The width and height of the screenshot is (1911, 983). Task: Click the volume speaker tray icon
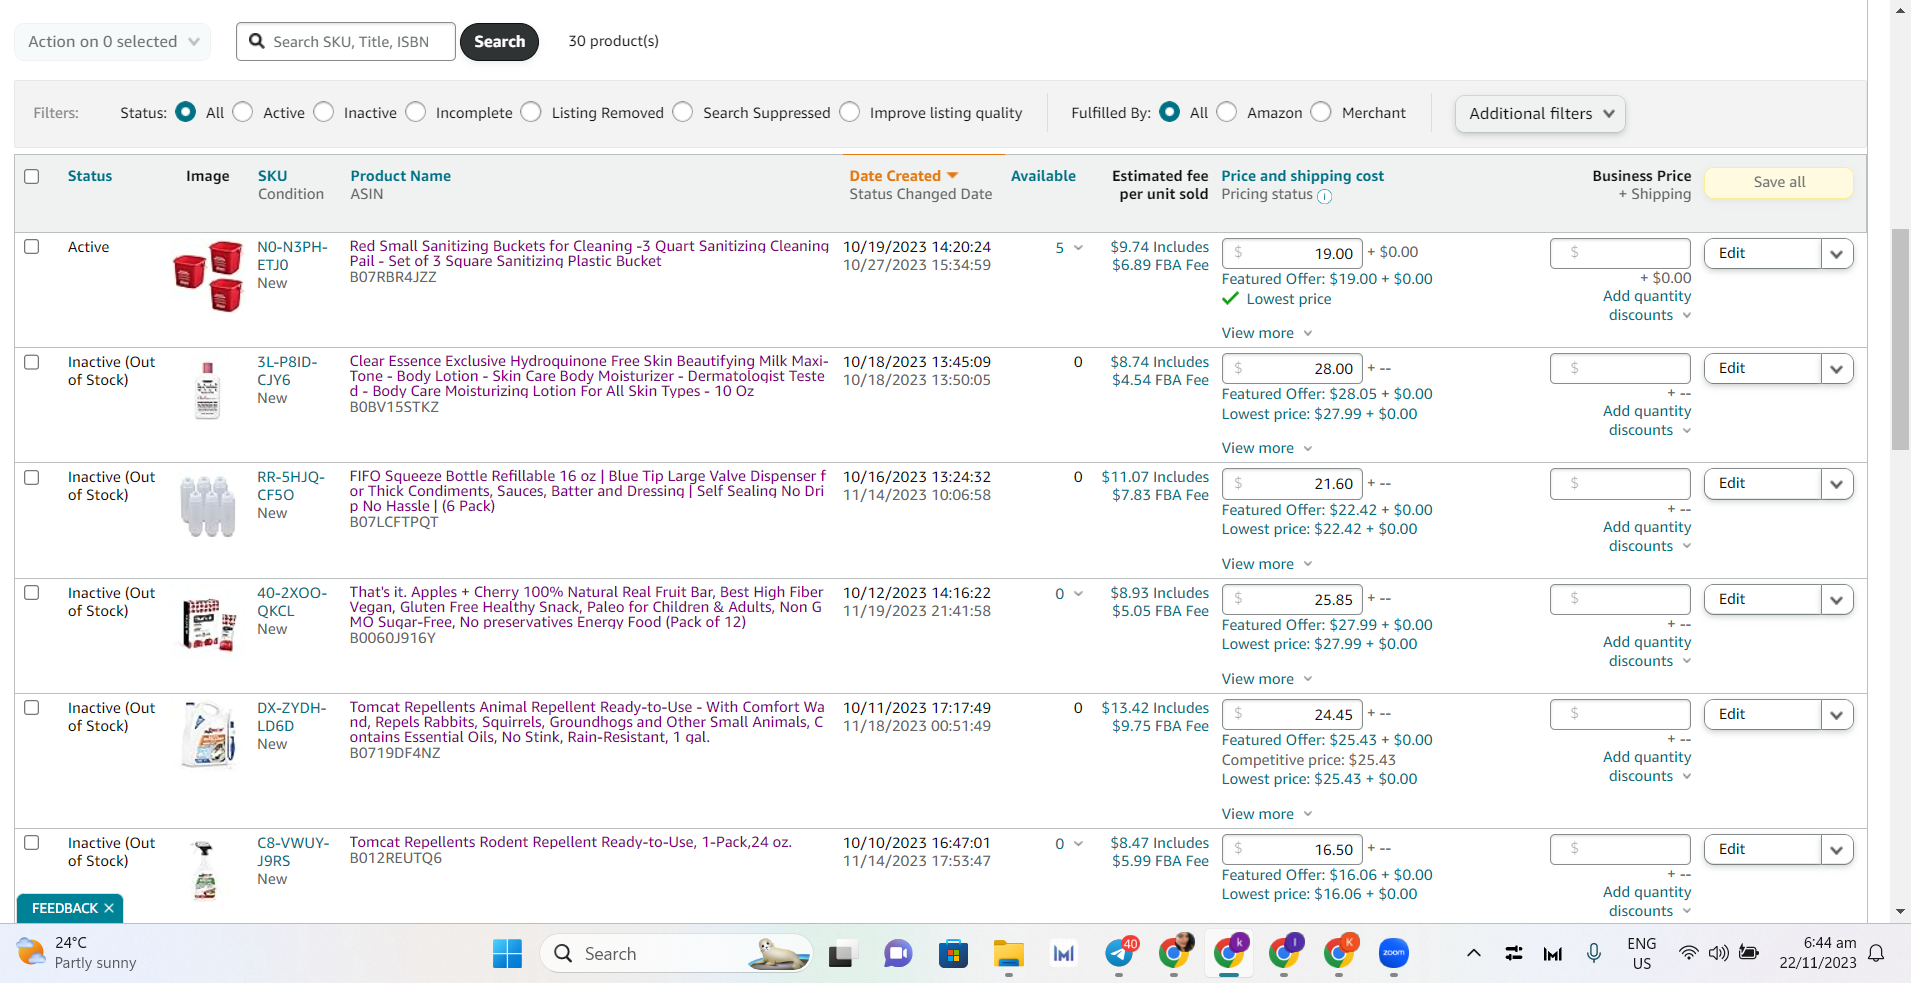(1718, 953)
